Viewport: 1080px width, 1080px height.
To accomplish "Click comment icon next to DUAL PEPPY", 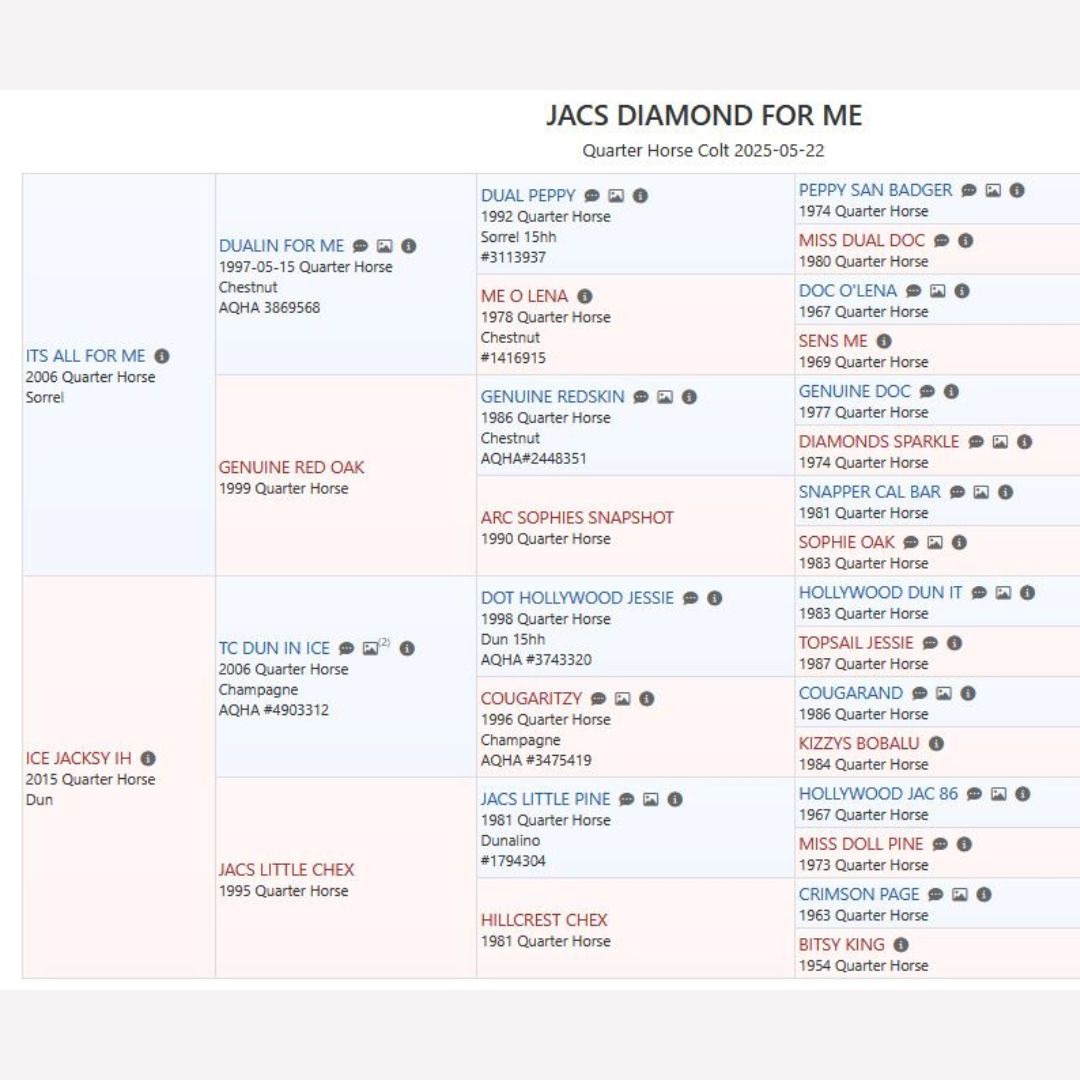I will point(592,196).
